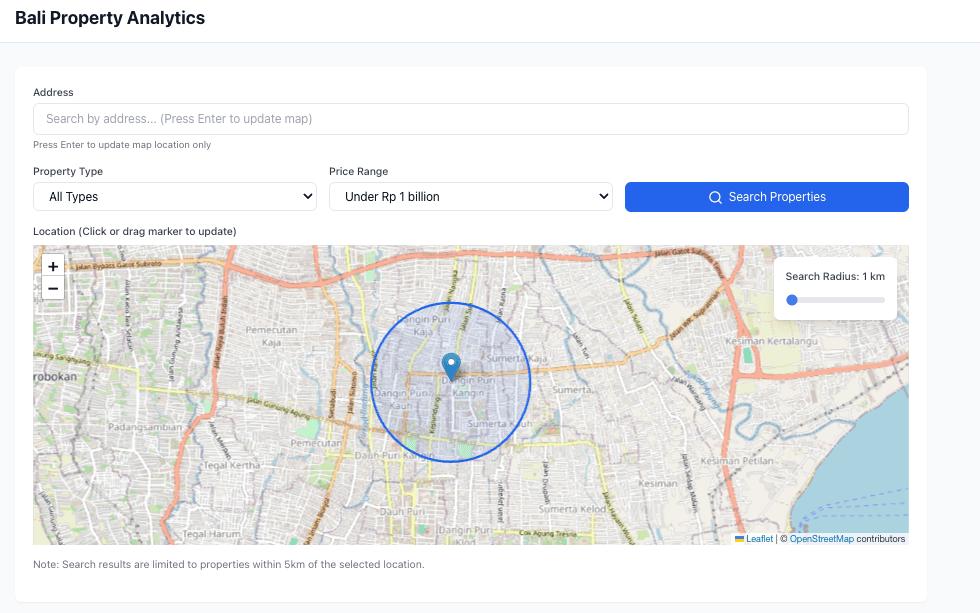
Task: Open the OpenStreetMap attribution link
Action: (x=820, y=538)
